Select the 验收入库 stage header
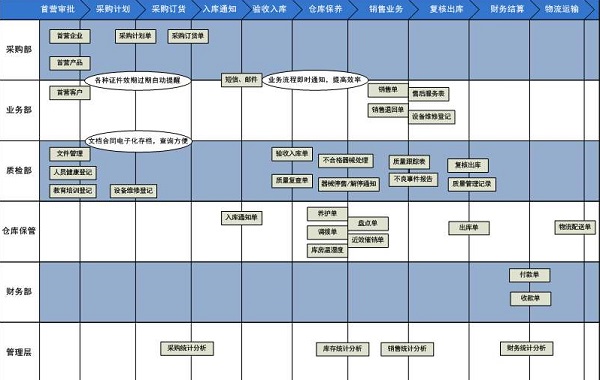This screenshot has height=380, width=600. (269, 9)
